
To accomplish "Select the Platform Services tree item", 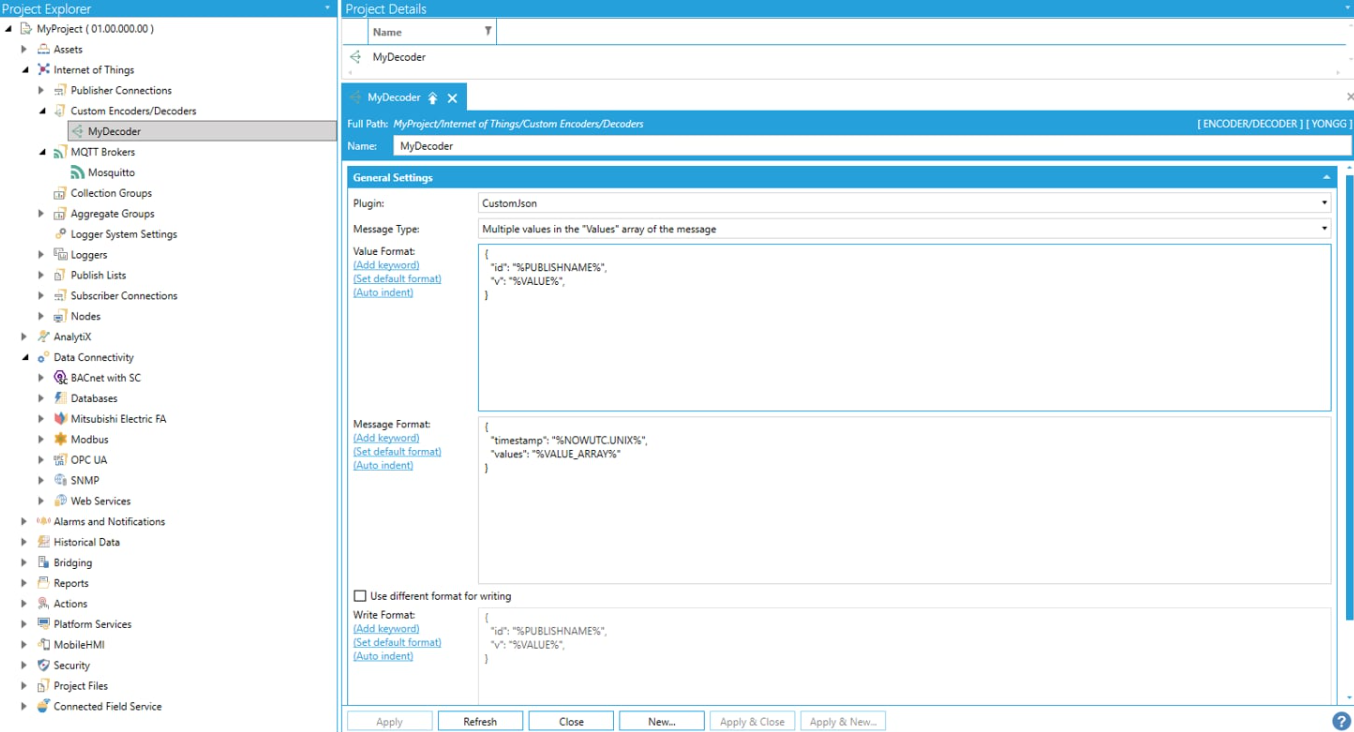I will tap(93, 624).
